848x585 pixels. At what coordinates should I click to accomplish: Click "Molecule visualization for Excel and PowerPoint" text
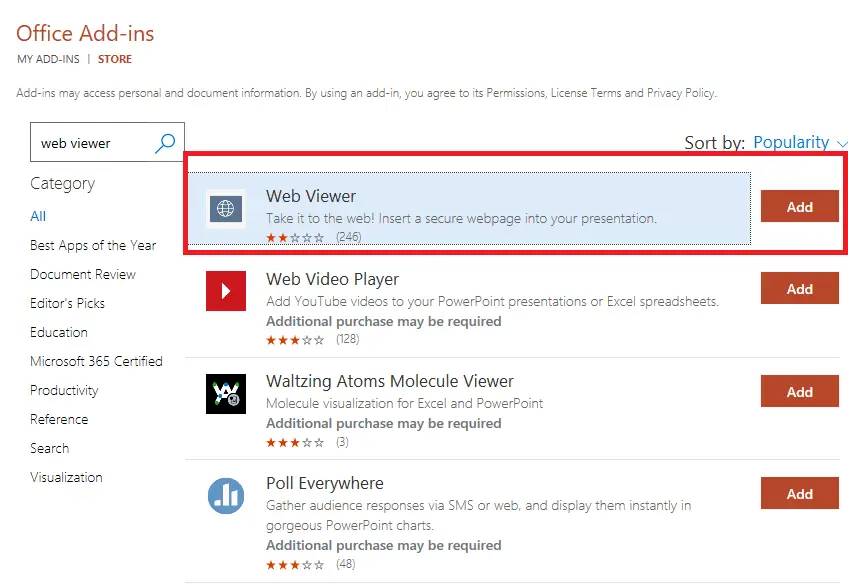click(405, 403)
